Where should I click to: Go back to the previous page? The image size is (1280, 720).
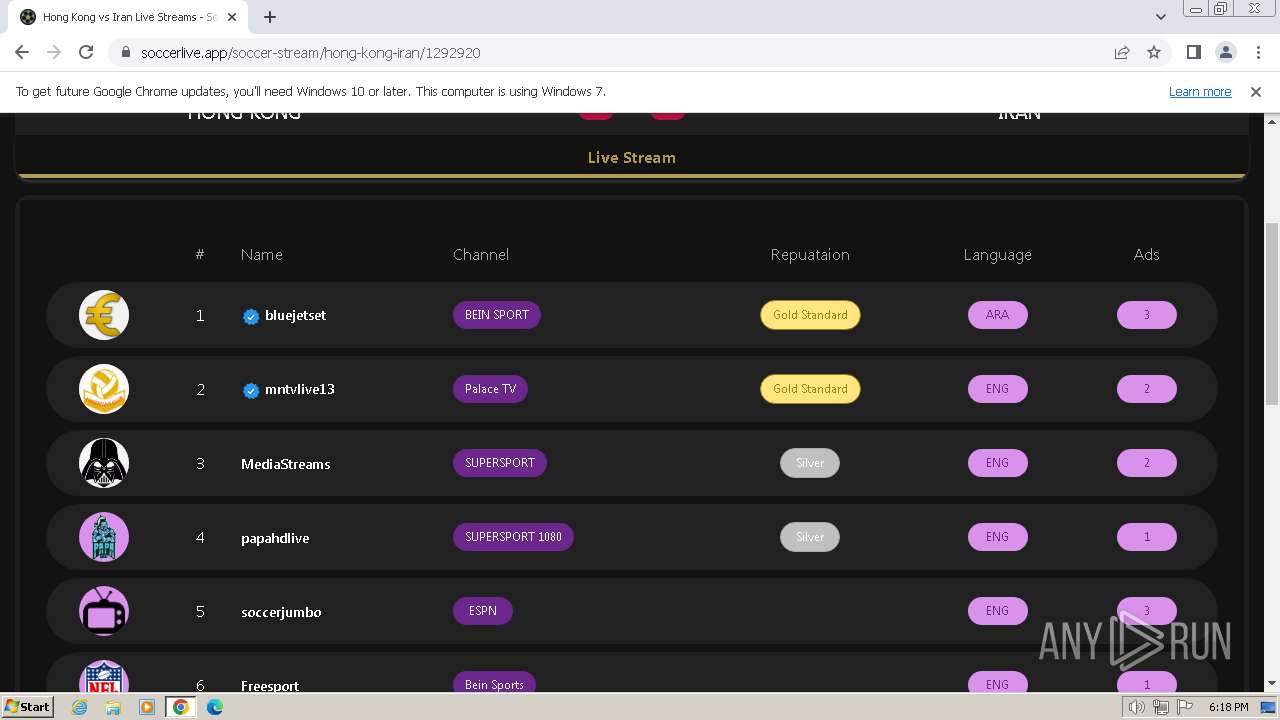point(22,52)
